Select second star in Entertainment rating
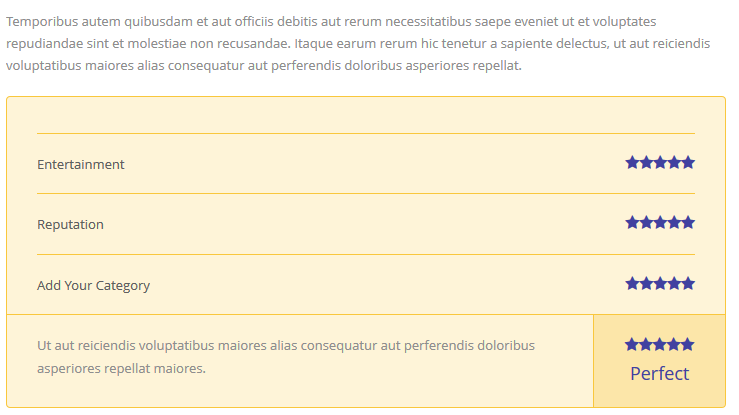 [646, 163]
